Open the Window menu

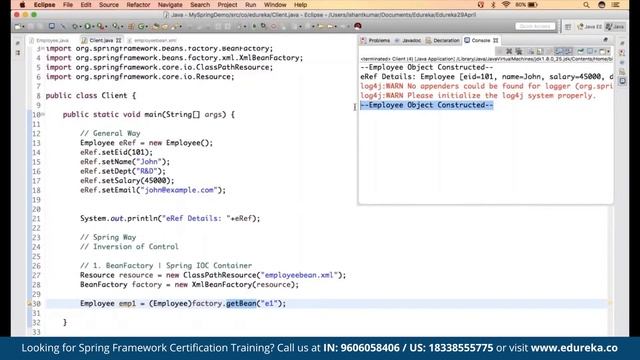[x=275, y=5]
